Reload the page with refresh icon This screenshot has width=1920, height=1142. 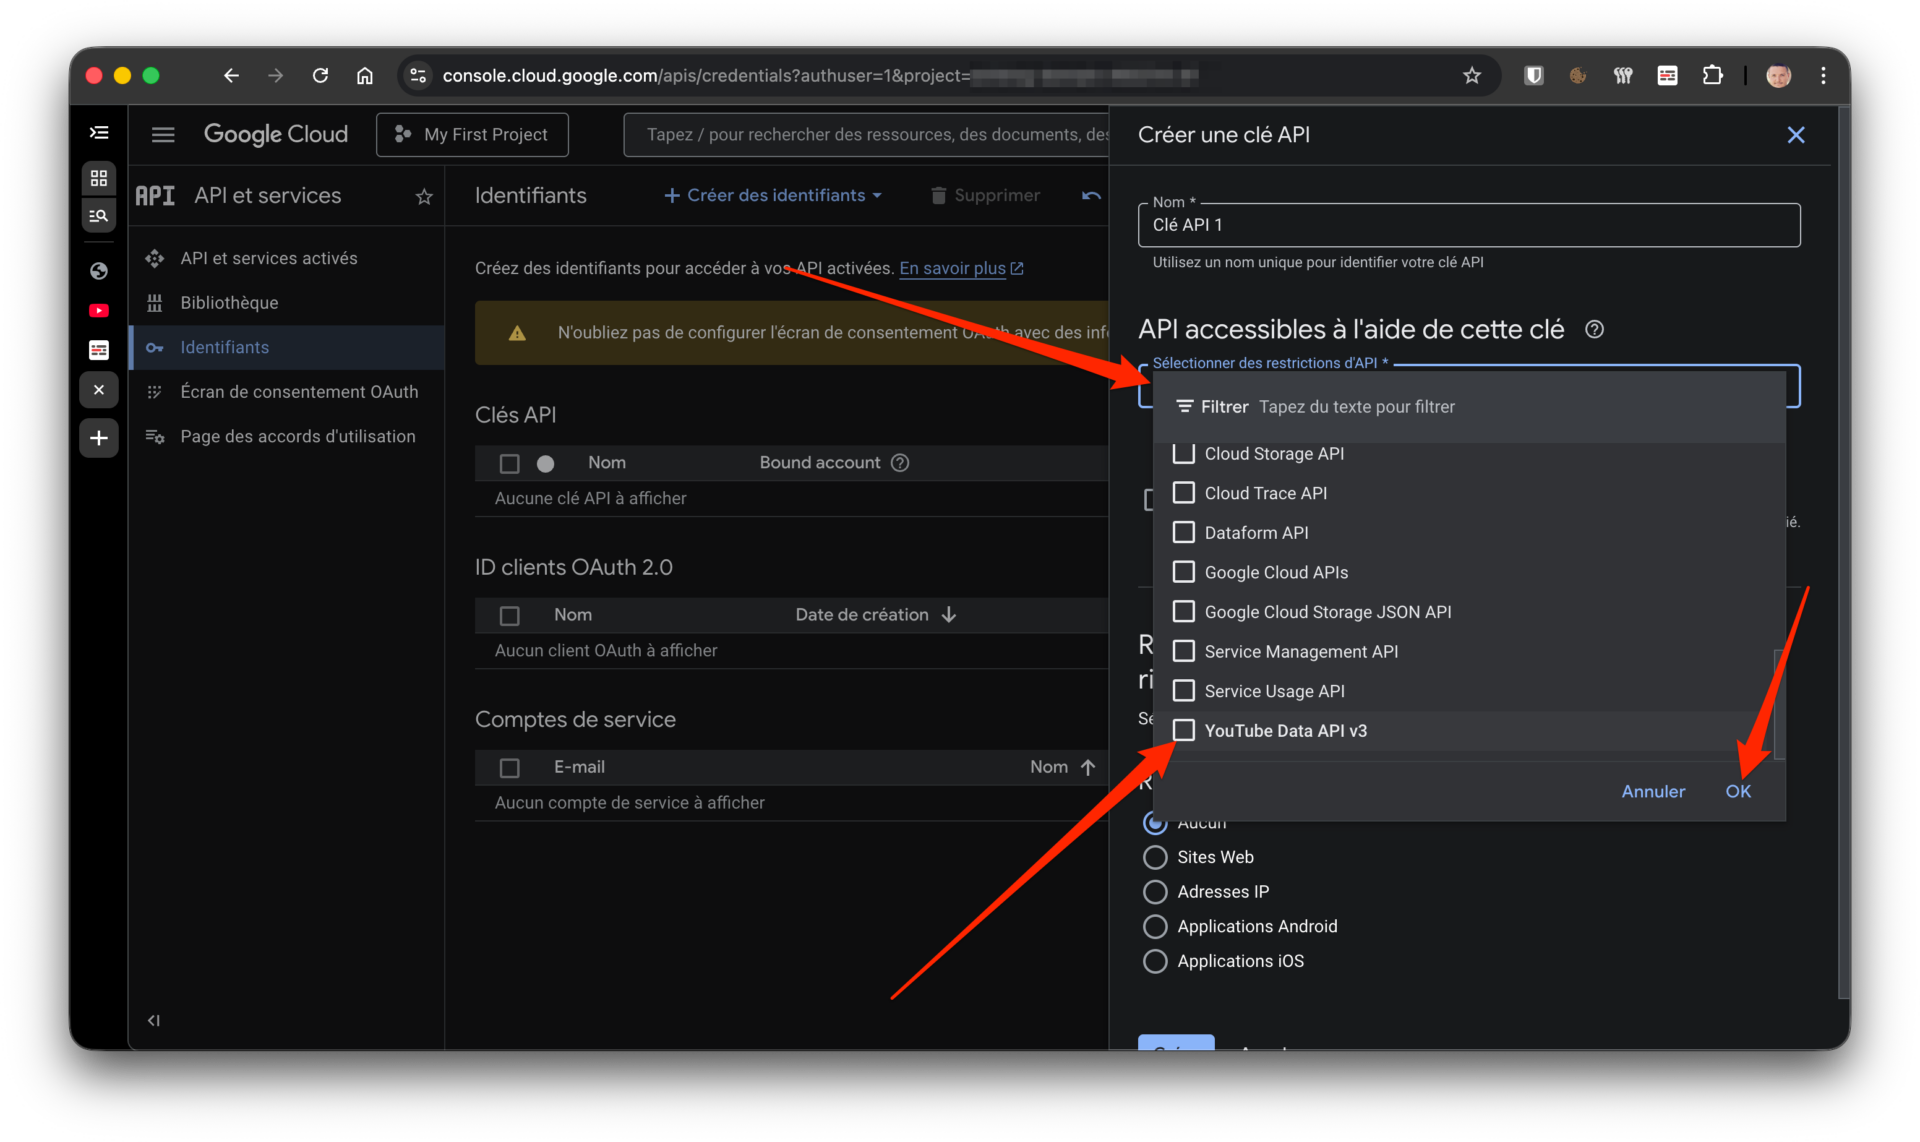320,76
